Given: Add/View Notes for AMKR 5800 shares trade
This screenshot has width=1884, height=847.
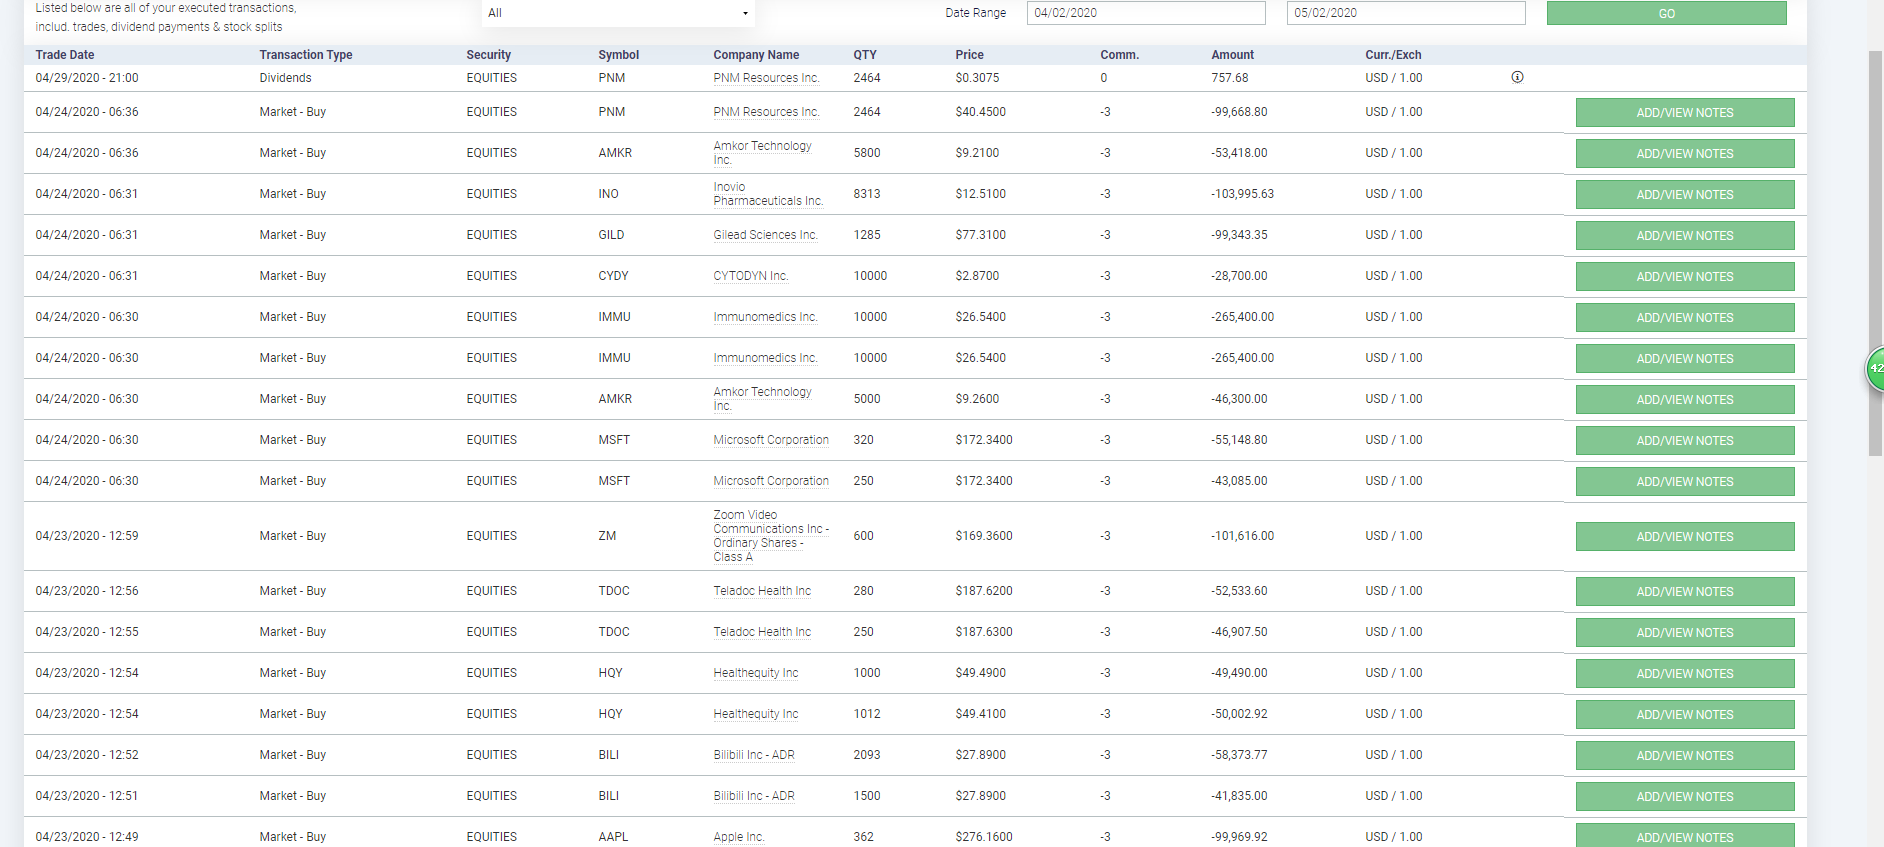Looking at the screenshot, I should pyautogui.click(x=1685, y=154).
